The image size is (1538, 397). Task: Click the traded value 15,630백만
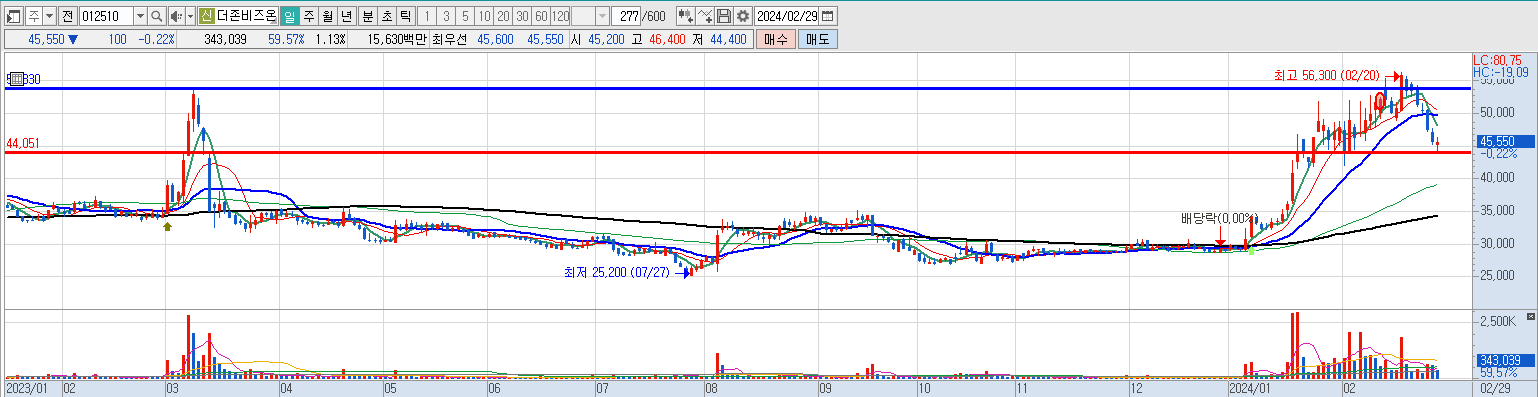397,39
